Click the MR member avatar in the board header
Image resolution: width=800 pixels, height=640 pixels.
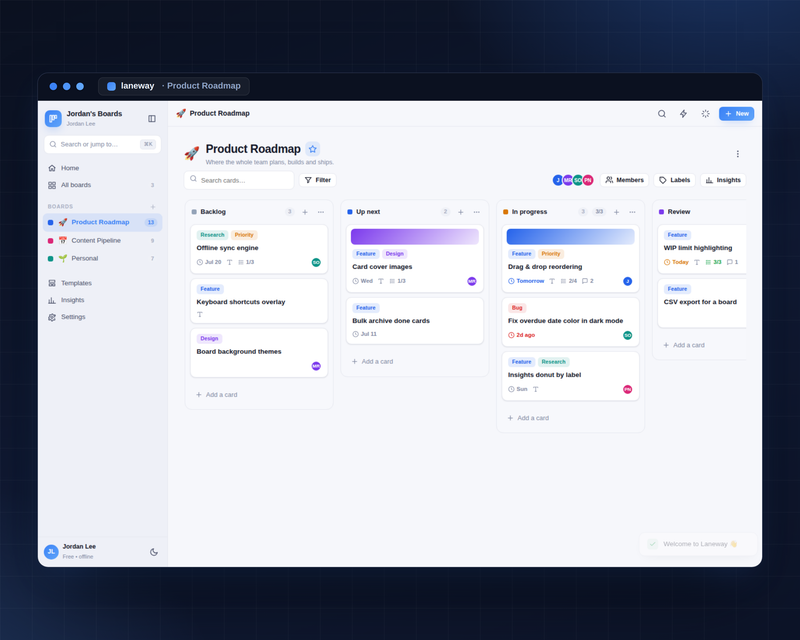coord(568,180)
